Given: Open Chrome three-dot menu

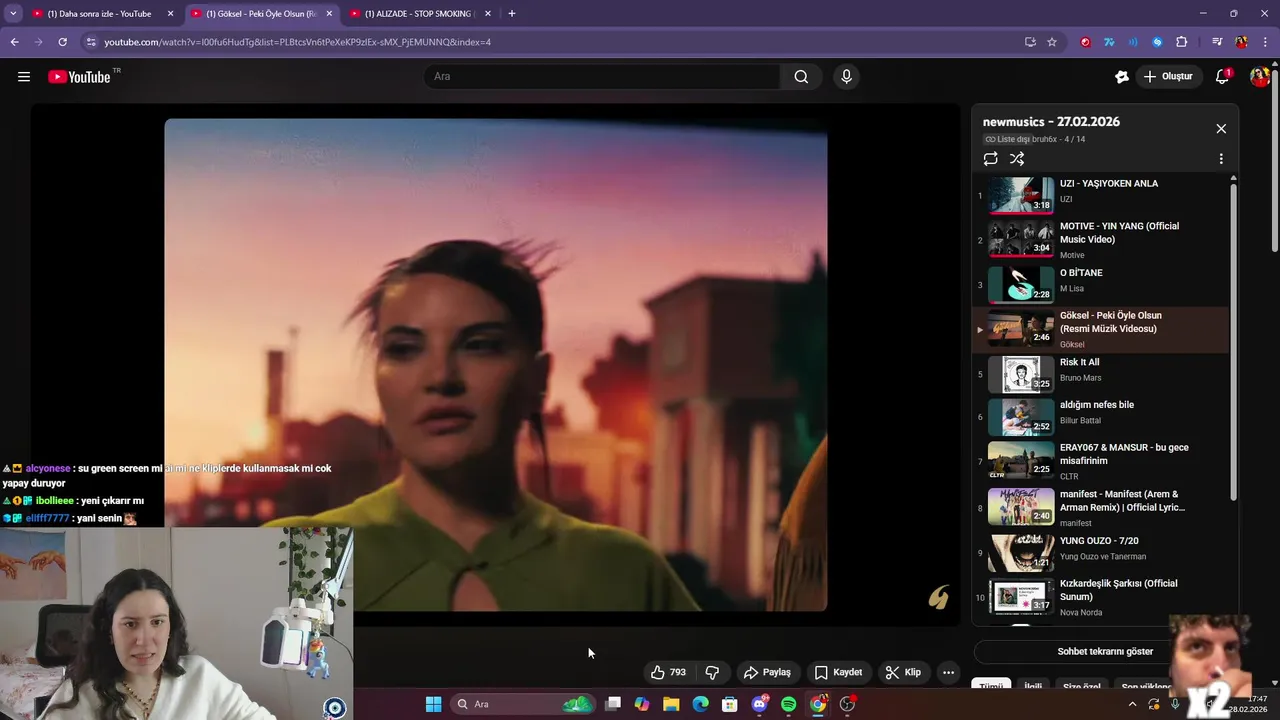Looking at the screenshot, I should [x=1264, y=42].
